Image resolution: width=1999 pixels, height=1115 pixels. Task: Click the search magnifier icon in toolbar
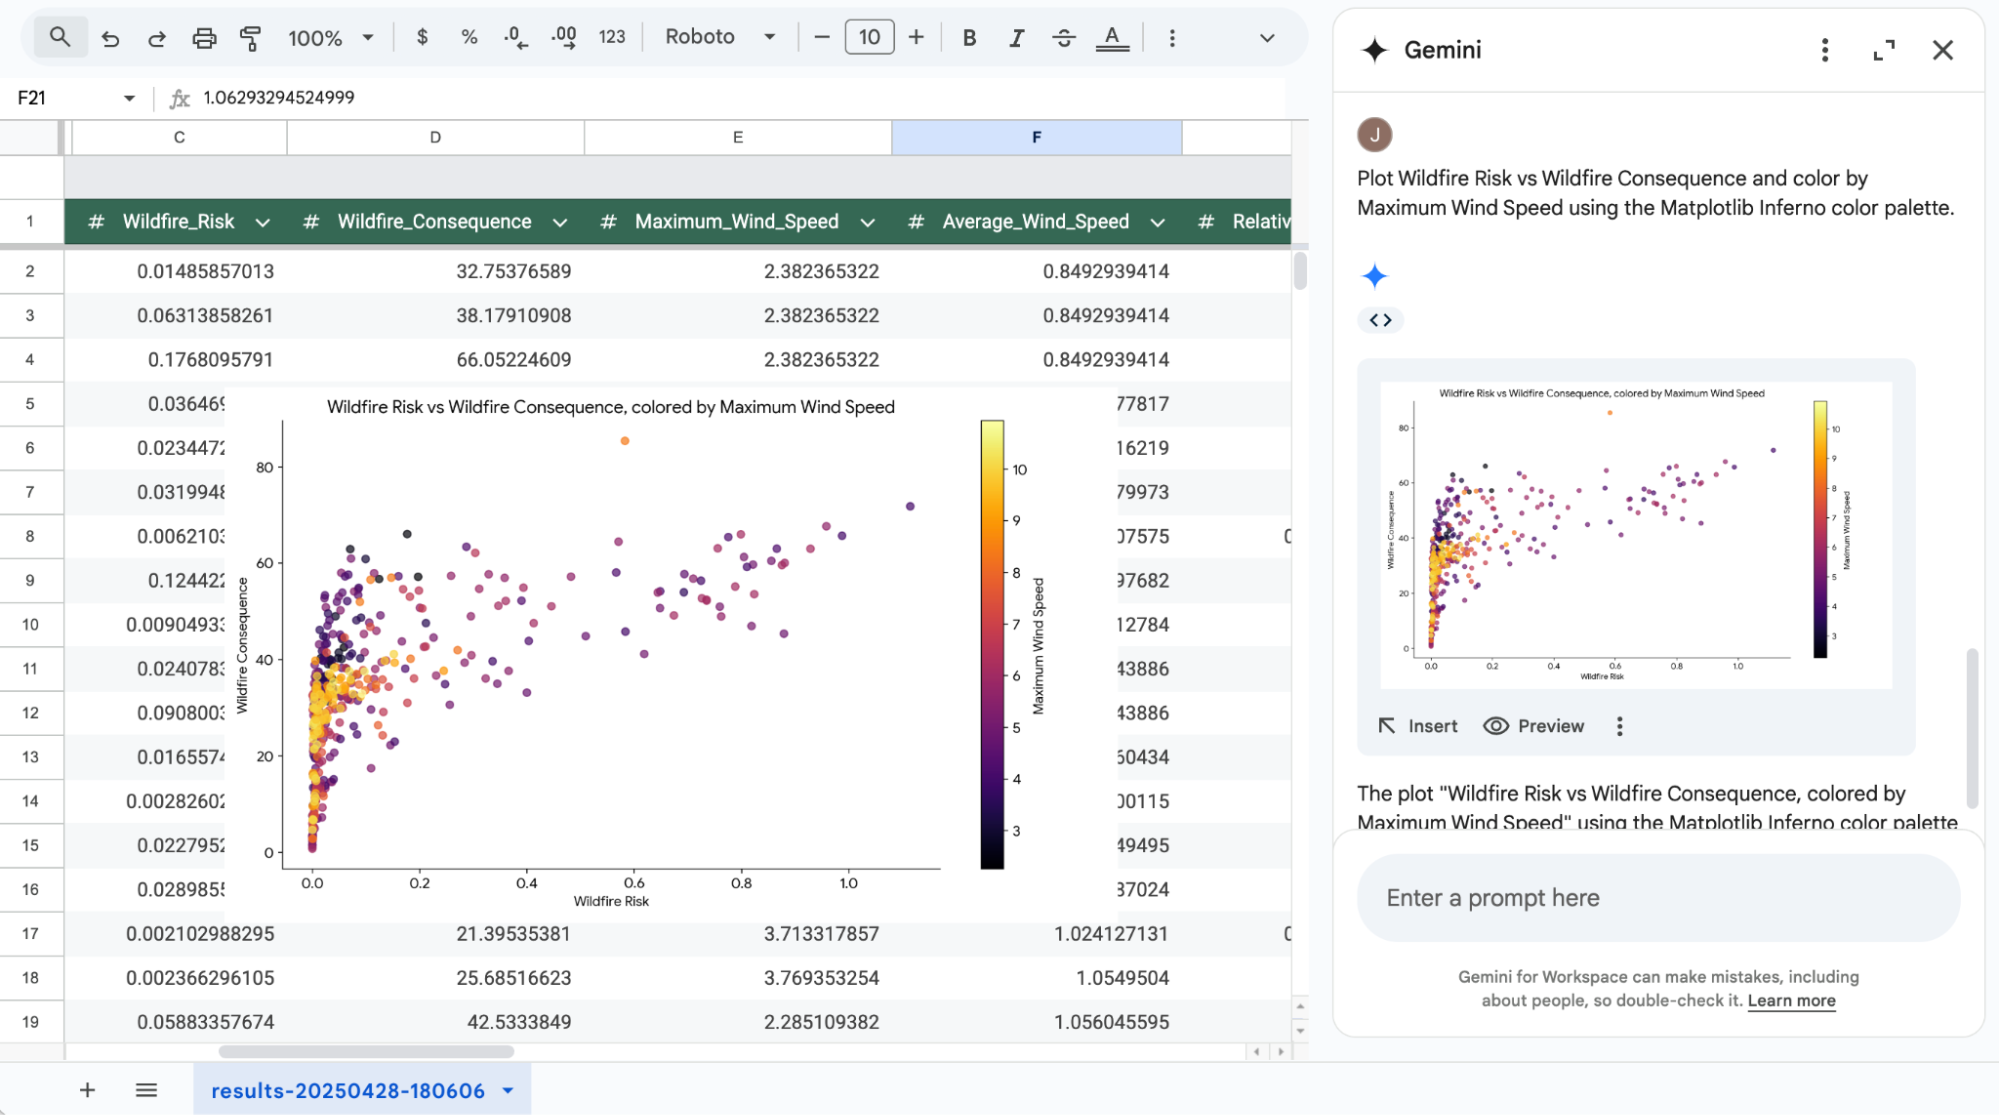coord(60,37)
